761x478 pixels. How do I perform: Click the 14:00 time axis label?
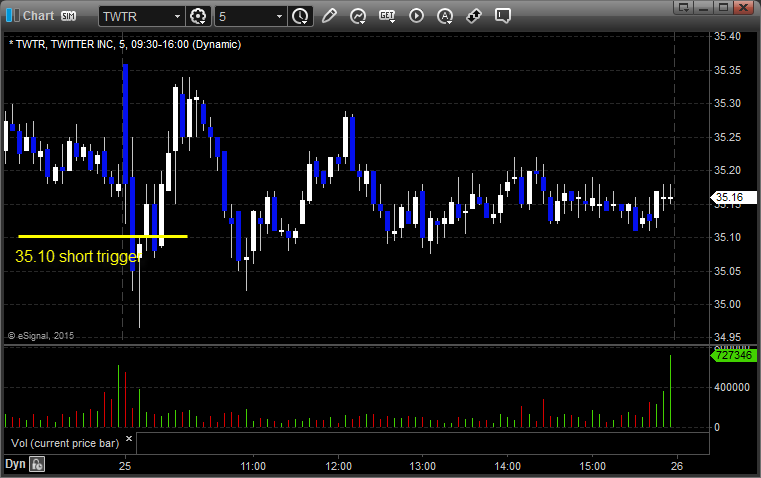click(508, 466)
